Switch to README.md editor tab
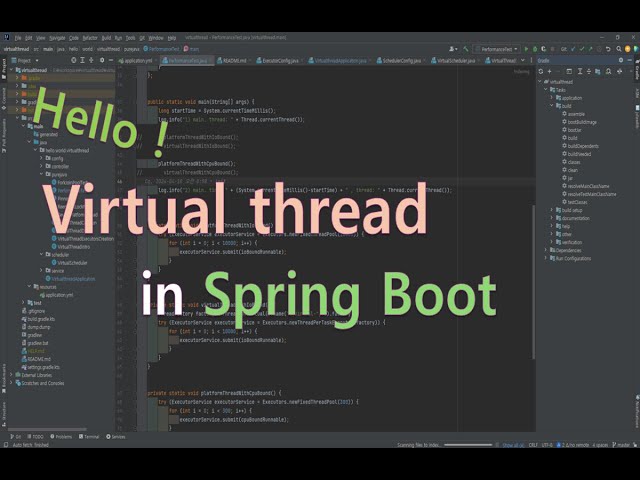This screenshot has width=640, height=480. point(232,60)
